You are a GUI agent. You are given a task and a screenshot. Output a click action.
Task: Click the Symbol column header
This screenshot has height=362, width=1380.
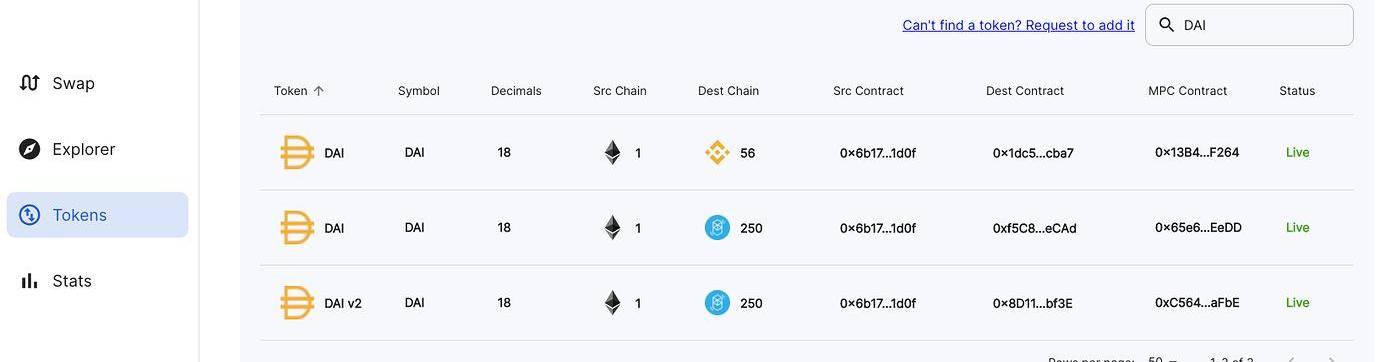point(419,90)
